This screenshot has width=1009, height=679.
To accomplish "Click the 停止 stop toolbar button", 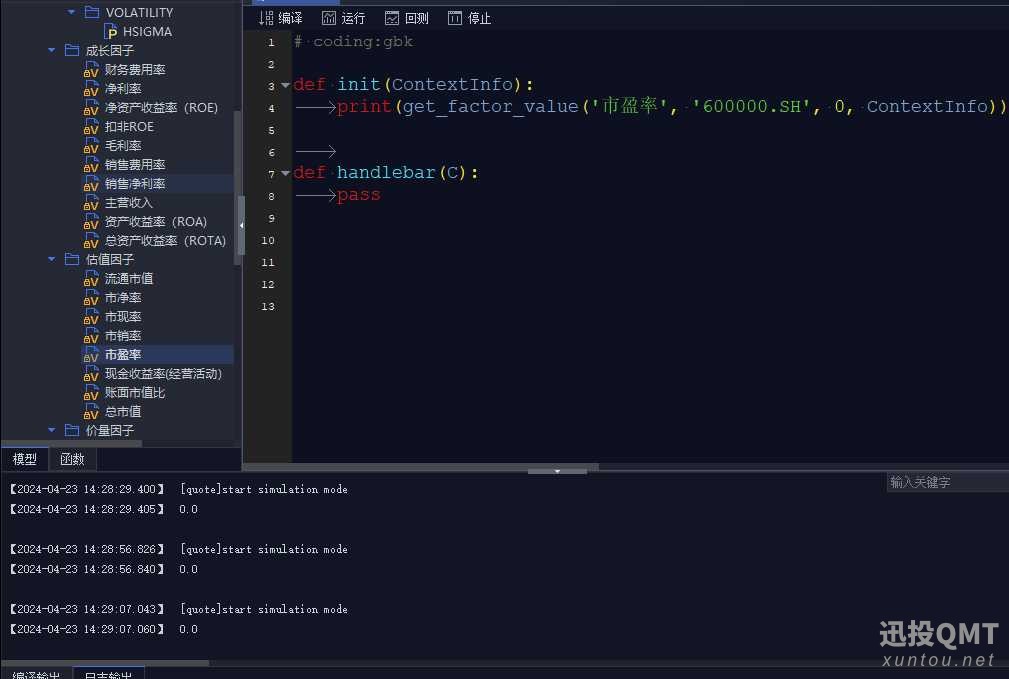I will (469, 18).
